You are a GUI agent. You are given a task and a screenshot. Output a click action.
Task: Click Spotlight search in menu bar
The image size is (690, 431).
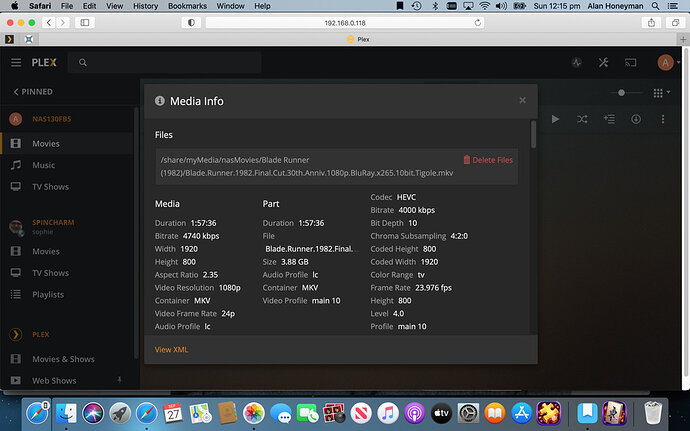tap(655, 6)
